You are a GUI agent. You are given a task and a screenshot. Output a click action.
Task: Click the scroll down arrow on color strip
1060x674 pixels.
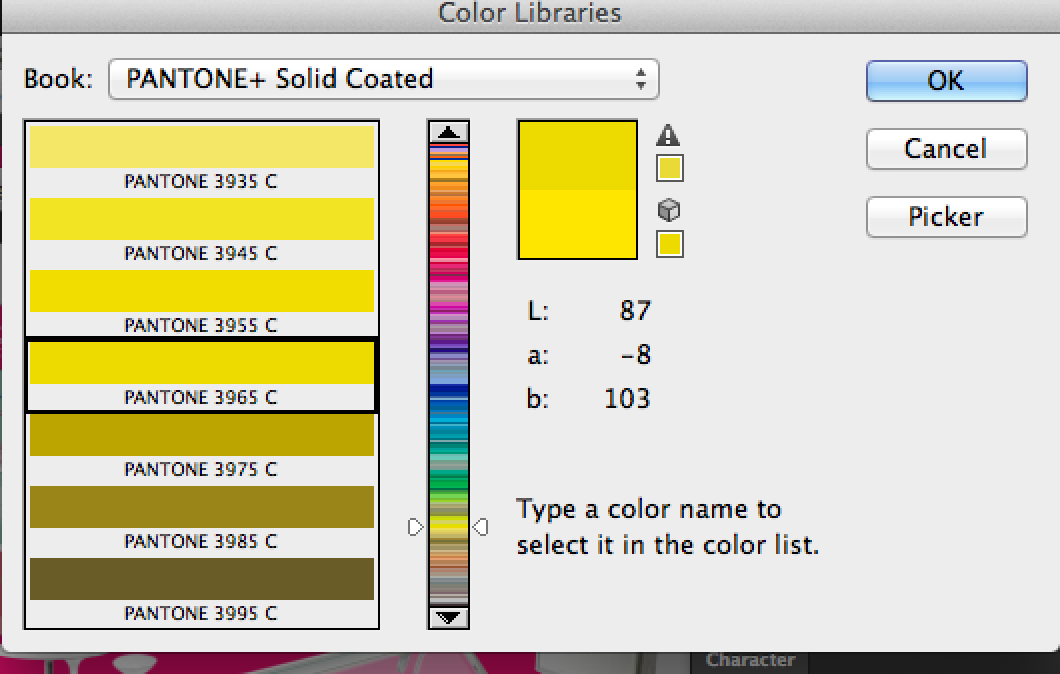tap(448, 617)
